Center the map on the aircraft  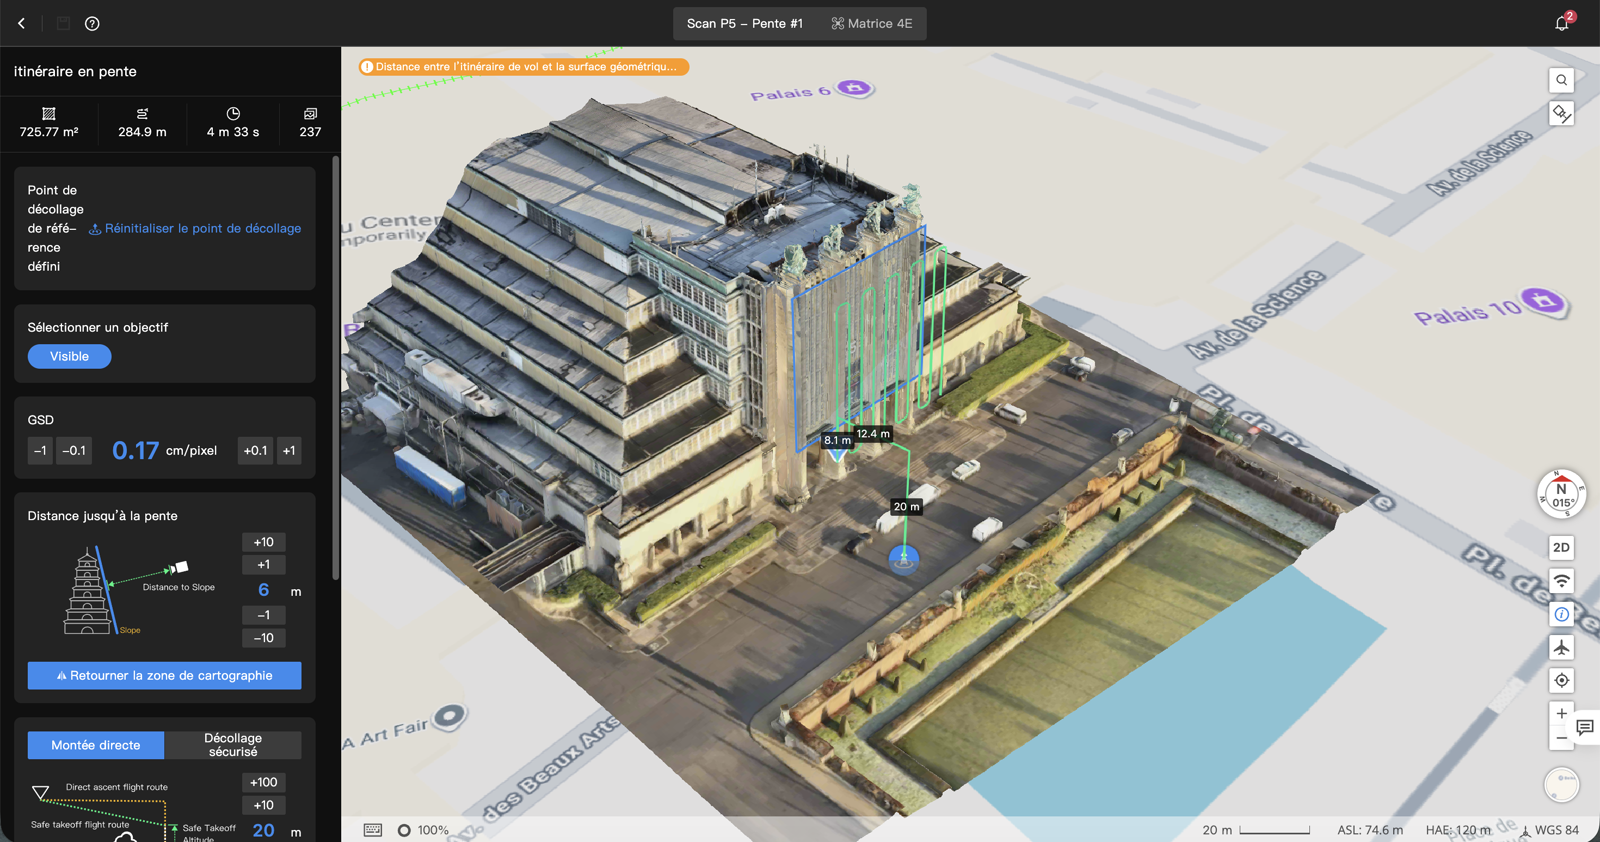[1561, 647]
